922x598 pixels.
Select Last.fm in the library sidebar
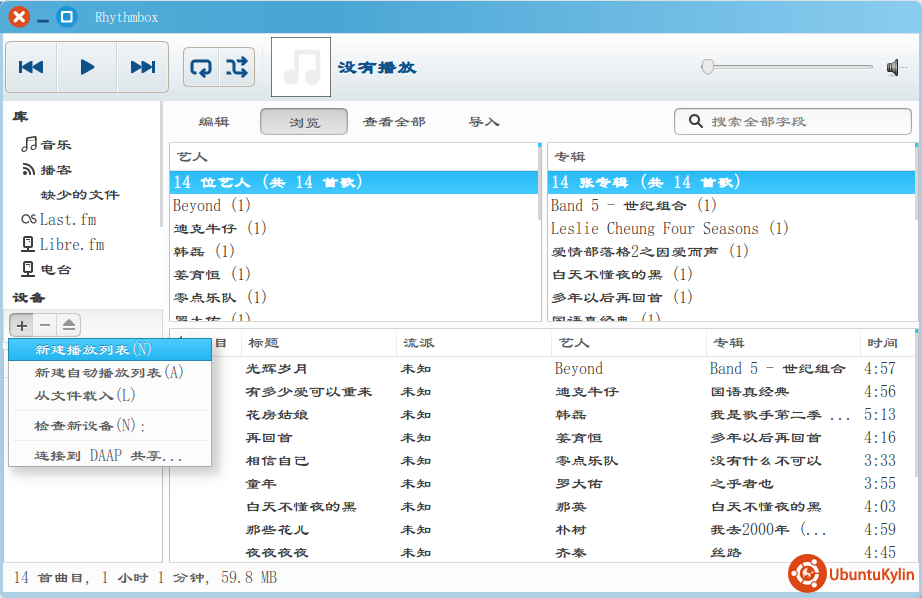tap(67, 220)
